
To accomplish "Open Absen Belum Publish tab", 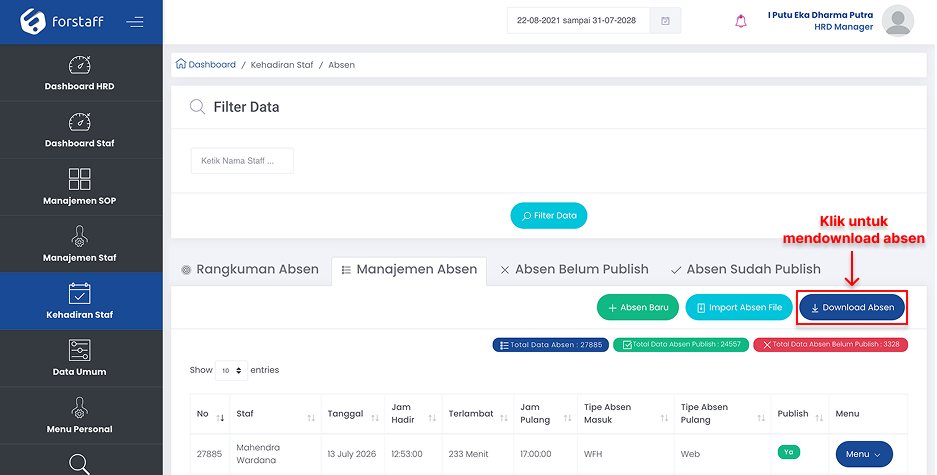I will (574, 269).
